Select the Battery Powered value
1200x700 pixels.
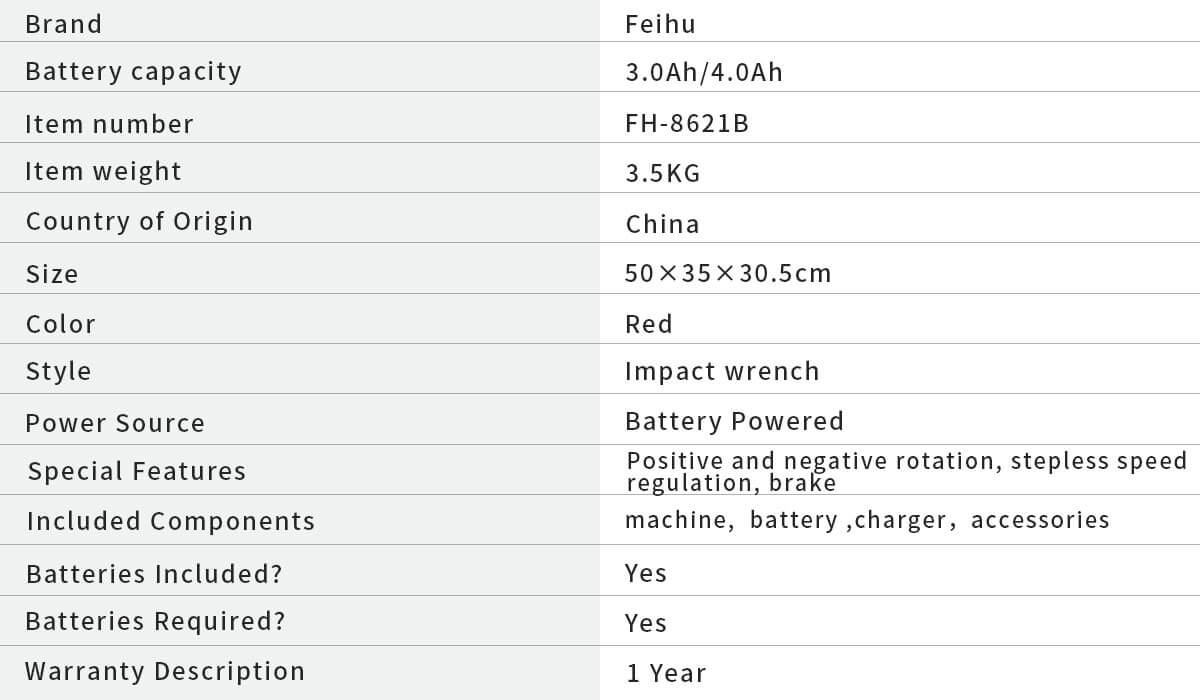coord(734,421)
